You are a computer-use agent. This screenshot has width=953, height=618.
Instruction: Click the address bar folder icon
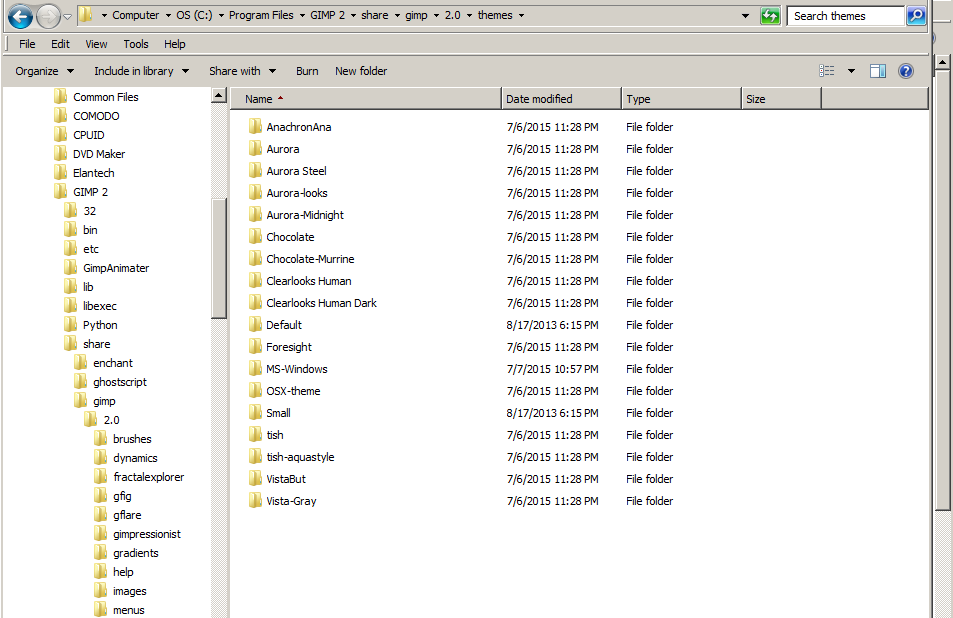point(86,15)
